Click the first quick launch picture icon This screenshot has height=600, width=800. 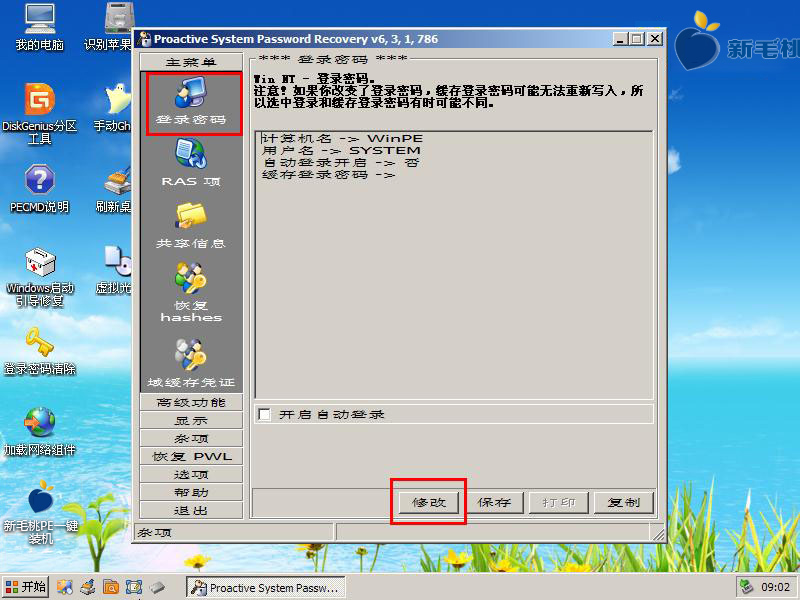(65, 587)
